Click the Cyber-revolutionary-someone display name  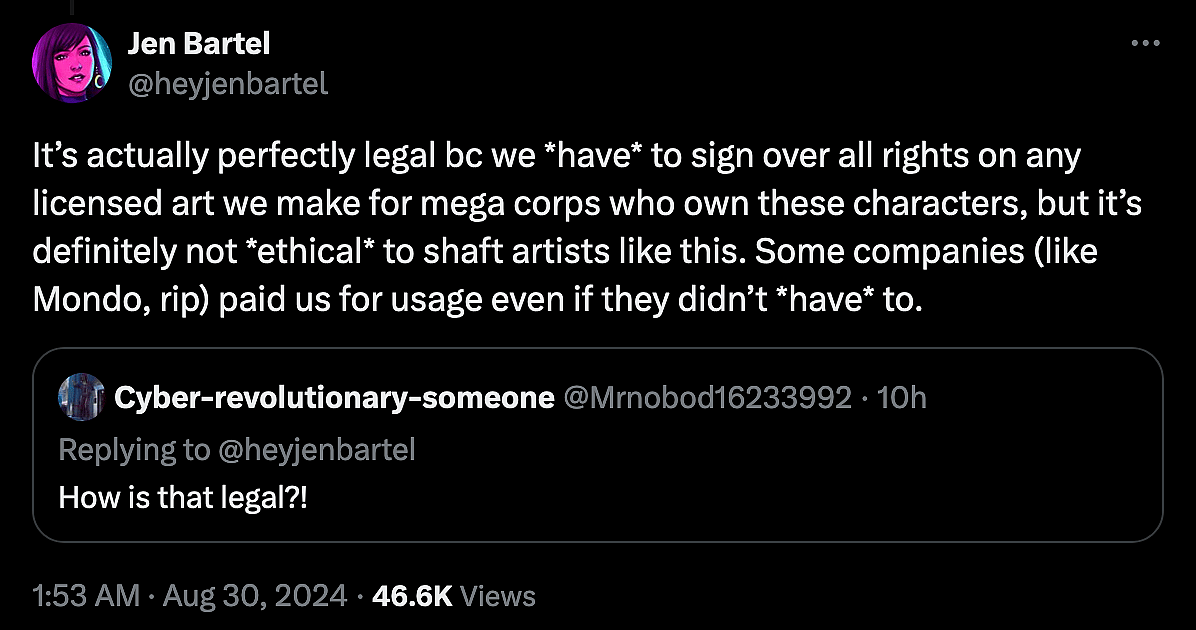[334, 398]
